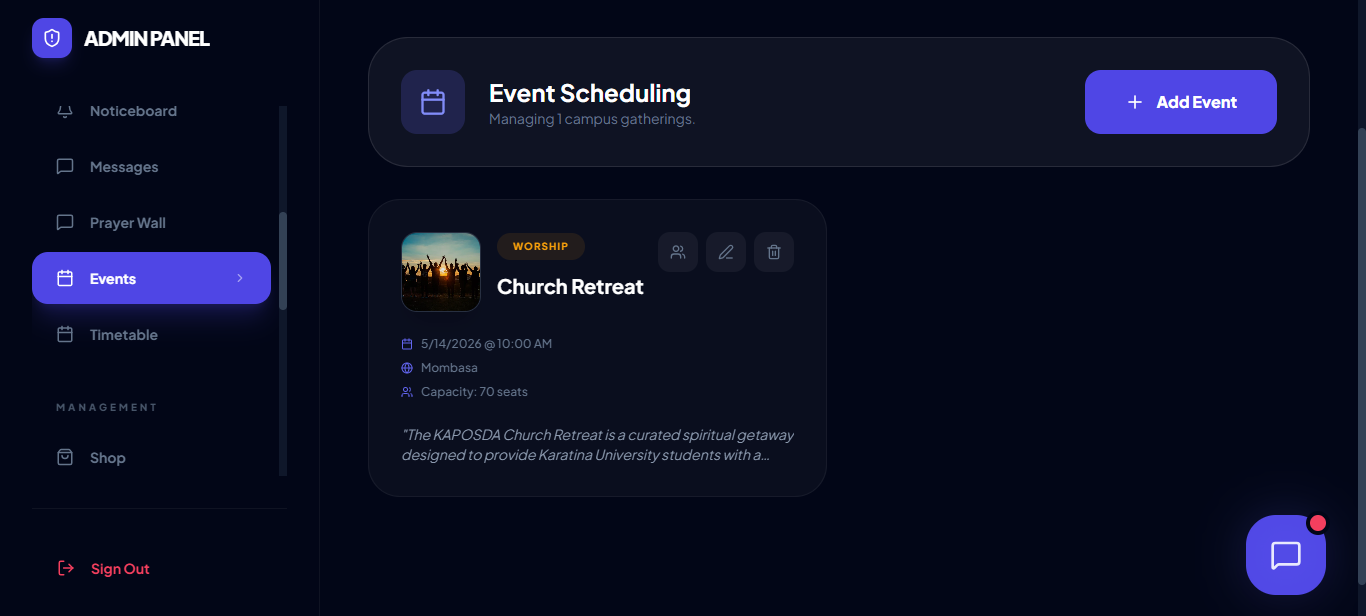
Task: Open the Prayer Wall speech bubble icon
Action: (x=64, y=222)
